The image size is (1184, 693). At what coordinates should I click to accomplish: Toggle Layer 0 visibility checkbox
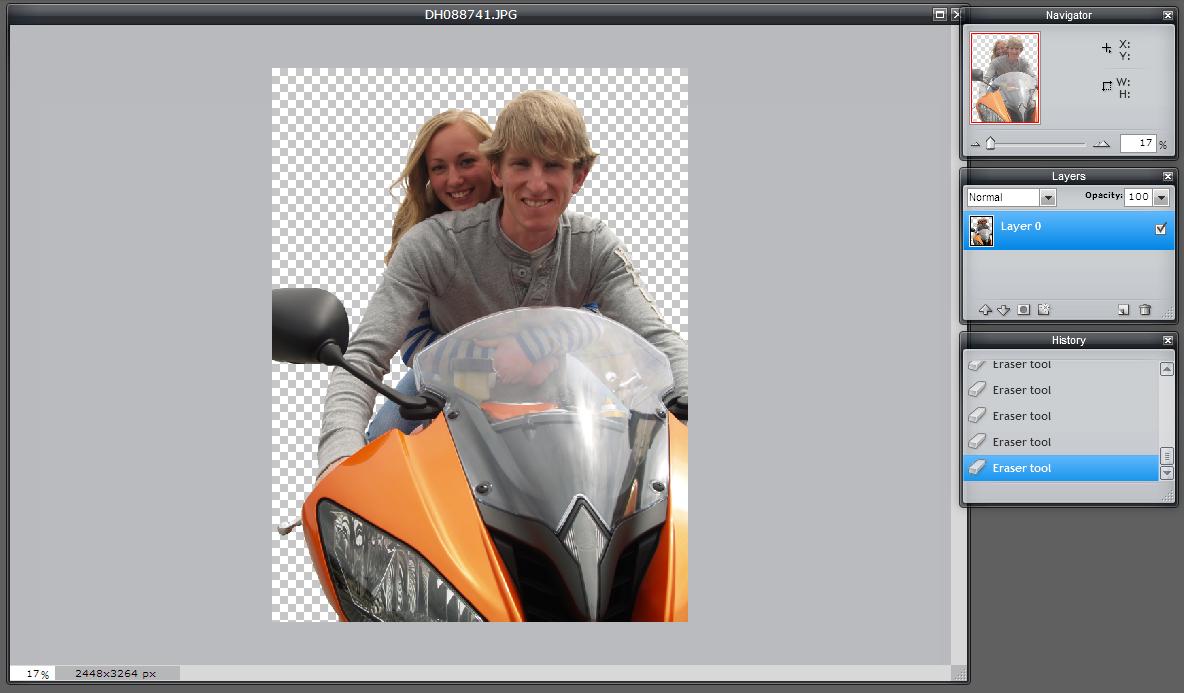[1160, 227]
